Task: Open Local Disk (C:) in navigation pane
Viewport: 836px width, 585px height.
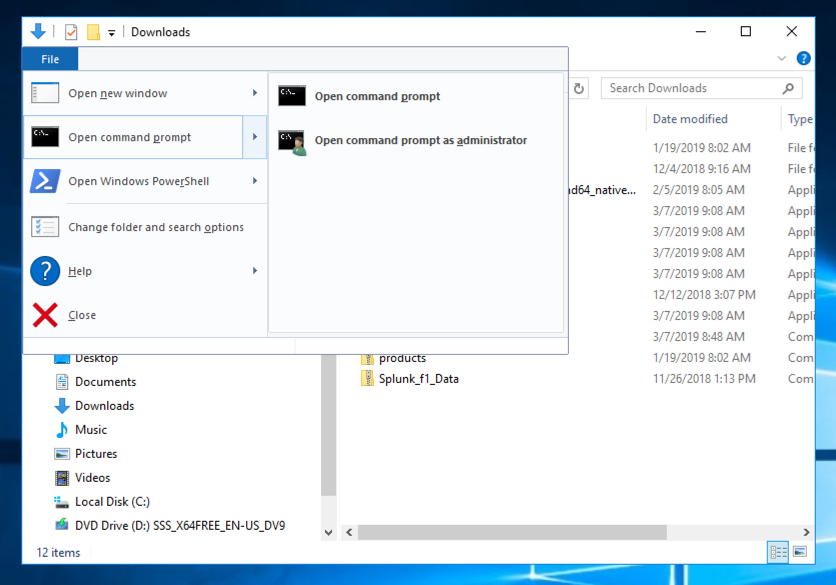Action: tap(112, 502)
